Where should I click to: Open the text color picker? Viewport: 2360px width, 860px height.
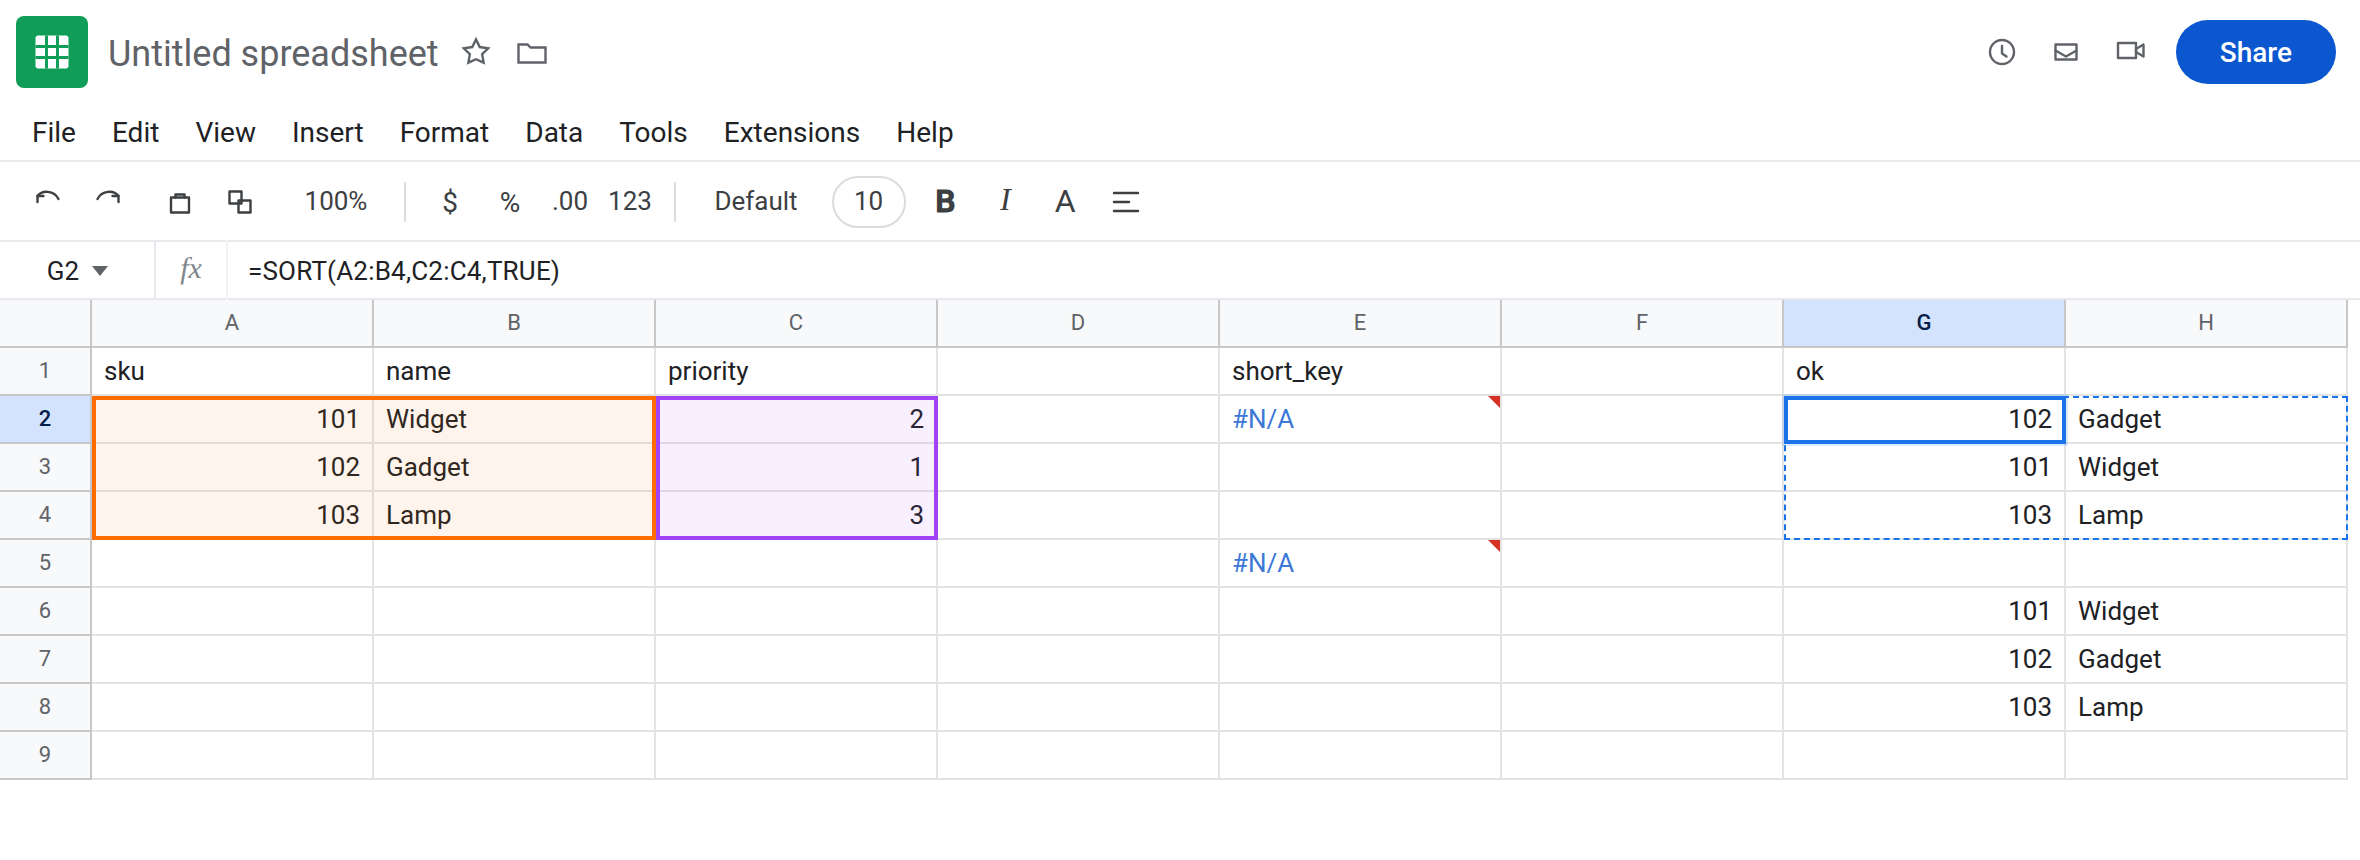pyautogui.click(x=1065, y=202)
